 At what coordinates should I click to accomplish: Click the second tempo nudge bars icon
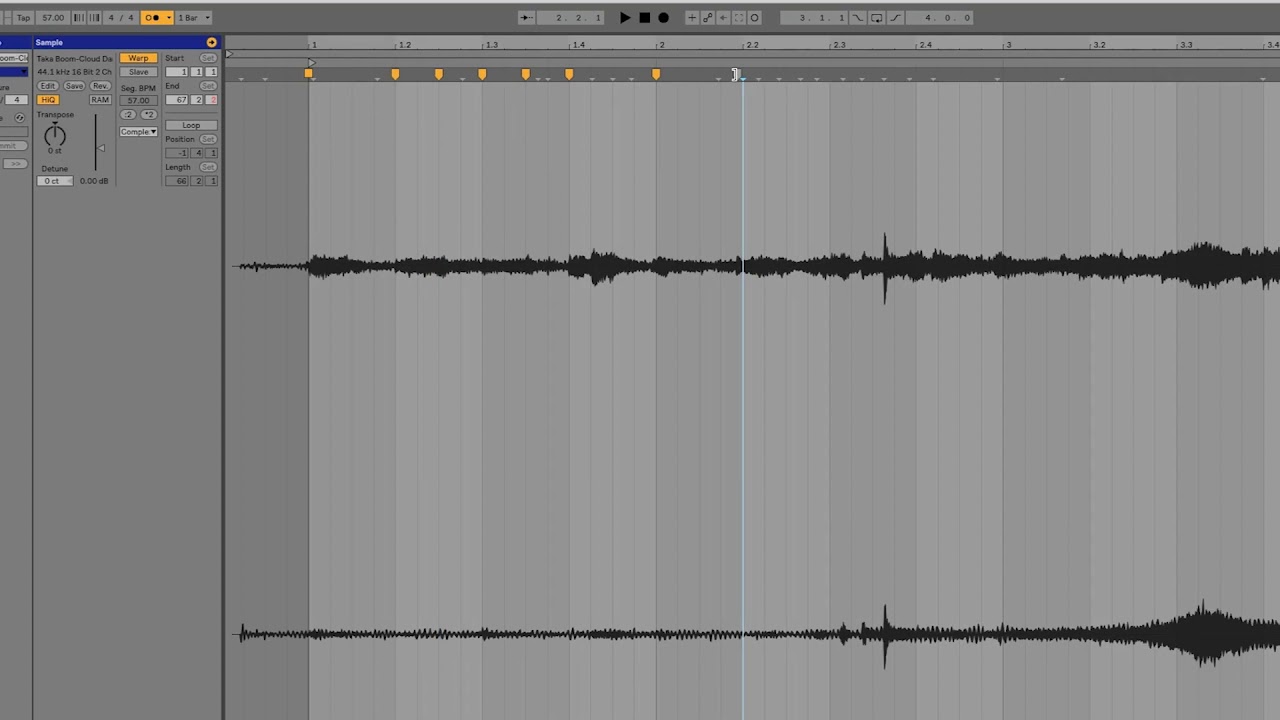pos(94,17)
